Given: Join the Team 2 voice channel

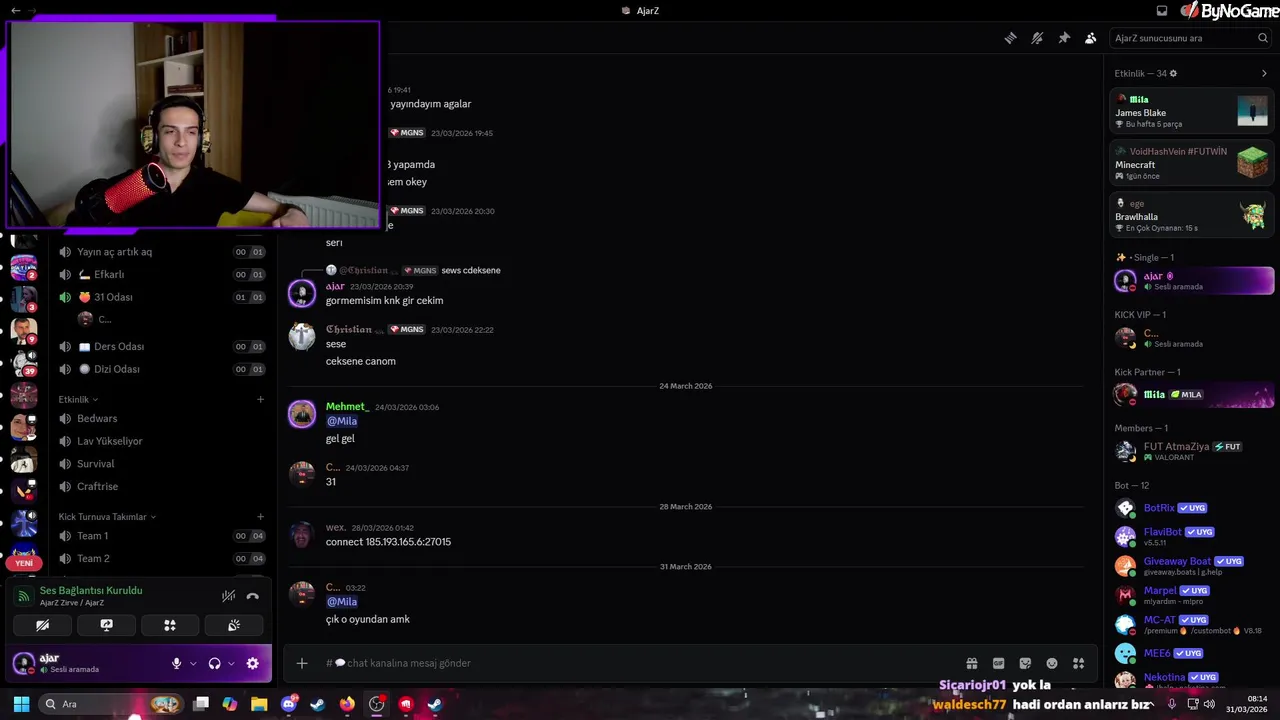Looking at the screenshot, I should pyautogui.click(x=160, y=559).
